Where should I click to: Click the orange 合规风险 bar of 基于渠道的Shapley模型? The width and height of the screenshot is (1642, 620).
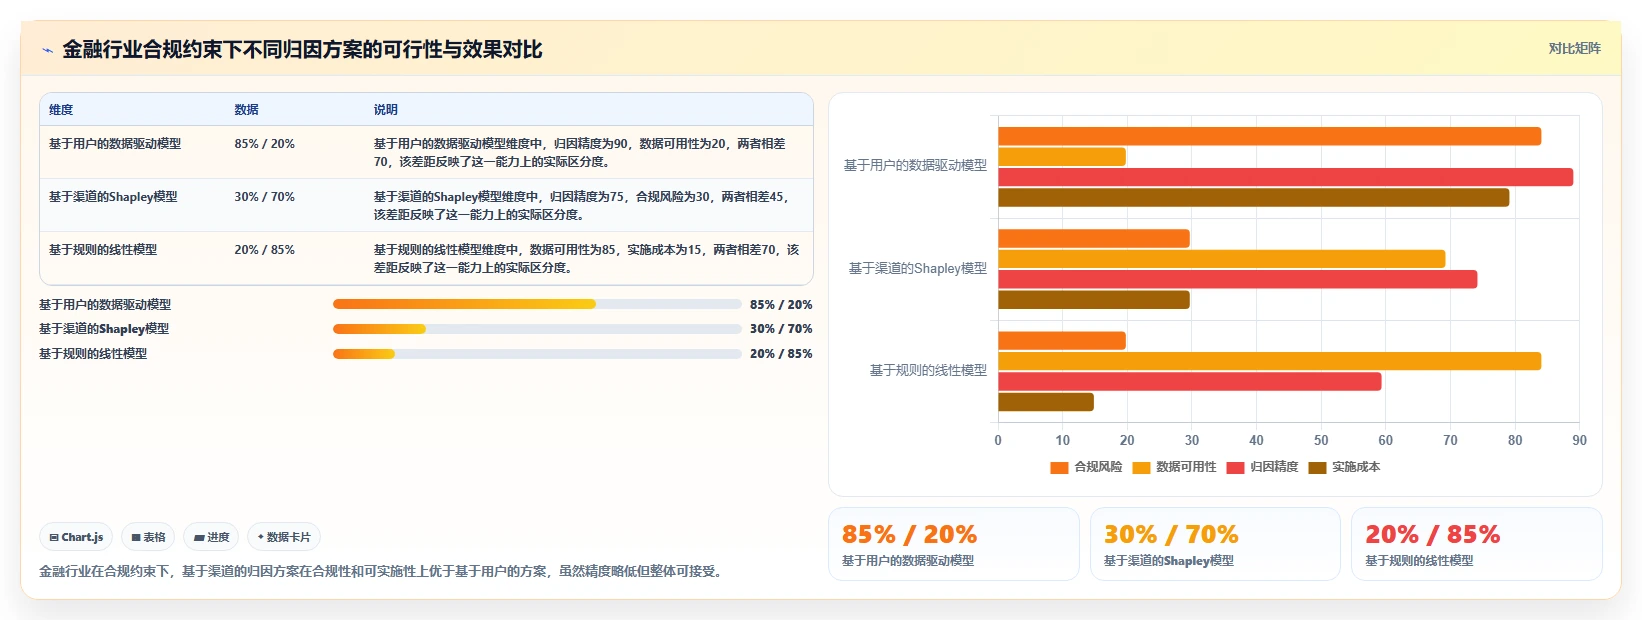click(1094, 238)
